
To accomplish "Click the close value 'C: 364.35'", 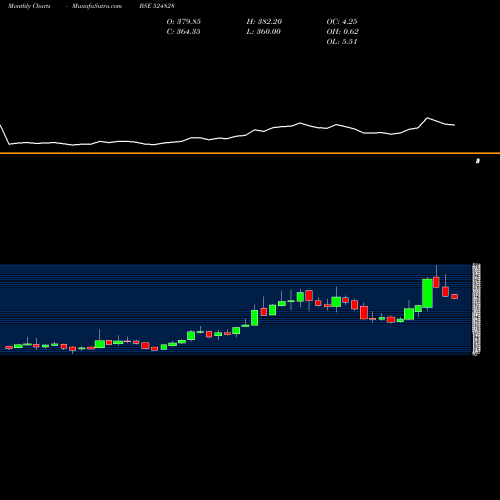I will pyautogui.click(x=184, y=32).
